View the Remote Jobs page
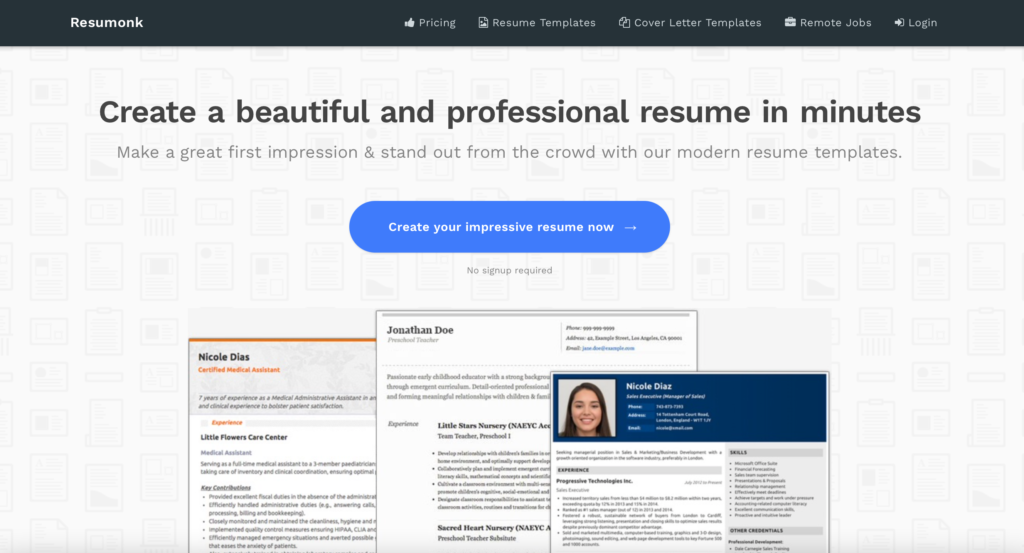The height and width of the screenshot is (553, 1024). 835,23
